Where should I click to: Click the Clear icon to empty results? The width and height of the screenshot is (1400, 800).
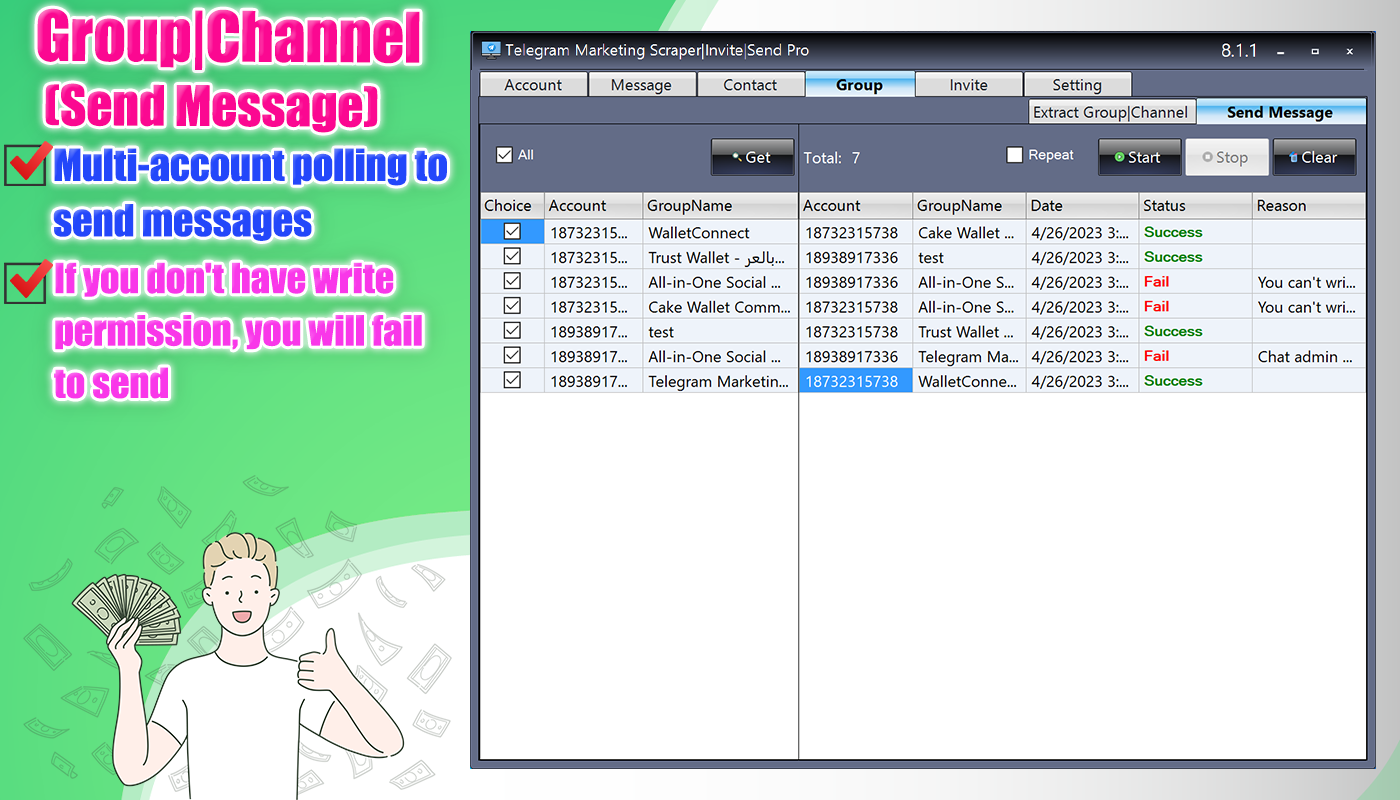pyautogui.click(x=1296, y=157)
